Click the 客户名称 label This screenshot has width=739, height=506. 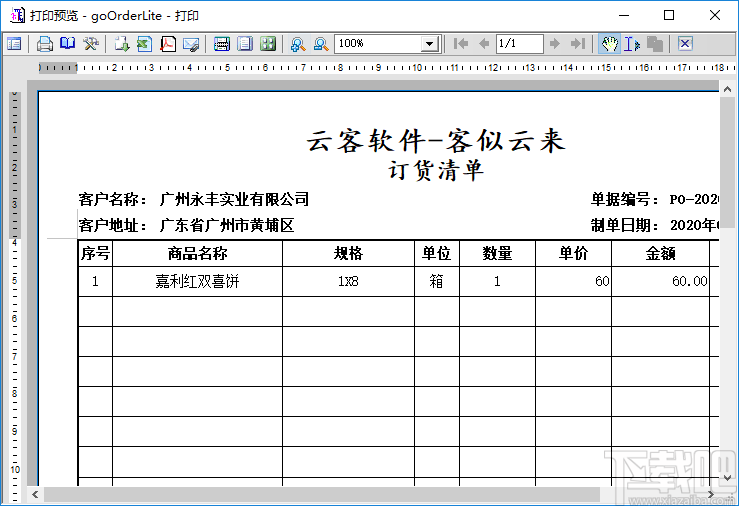point(113,199)
